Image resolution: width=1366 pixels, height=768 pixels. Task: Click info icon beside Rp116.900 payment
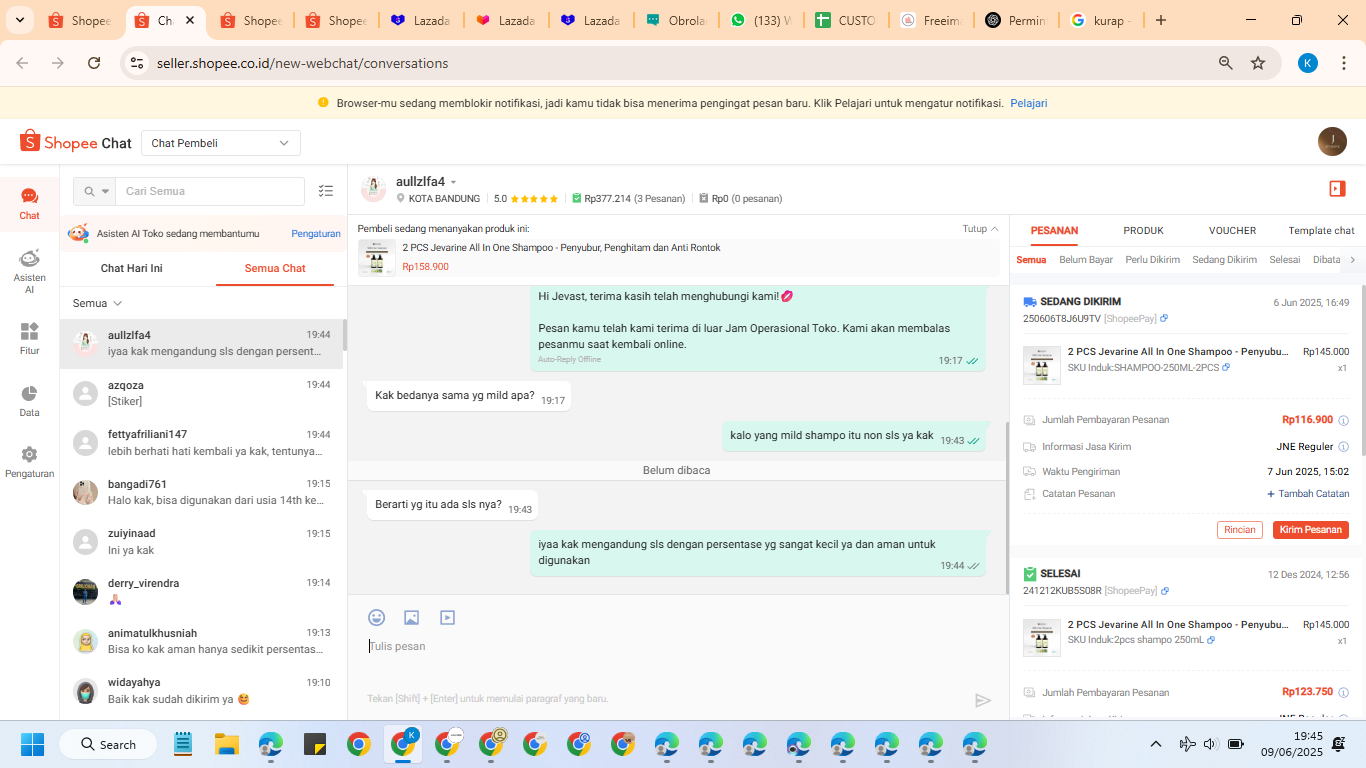(1344, 420)
